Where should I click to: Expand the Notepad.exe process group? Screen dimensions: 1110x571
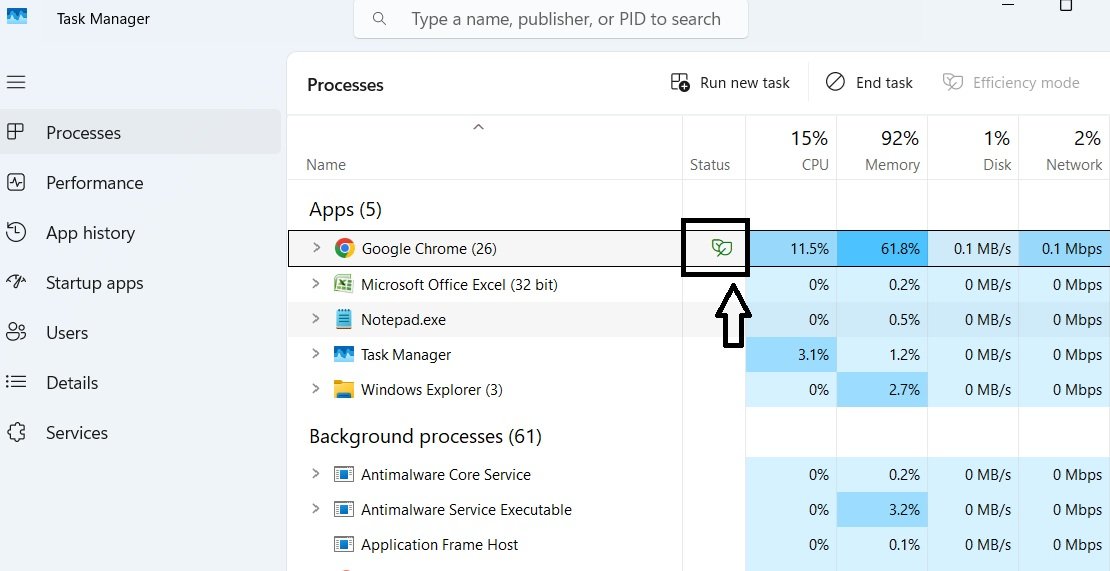(316, 318)
